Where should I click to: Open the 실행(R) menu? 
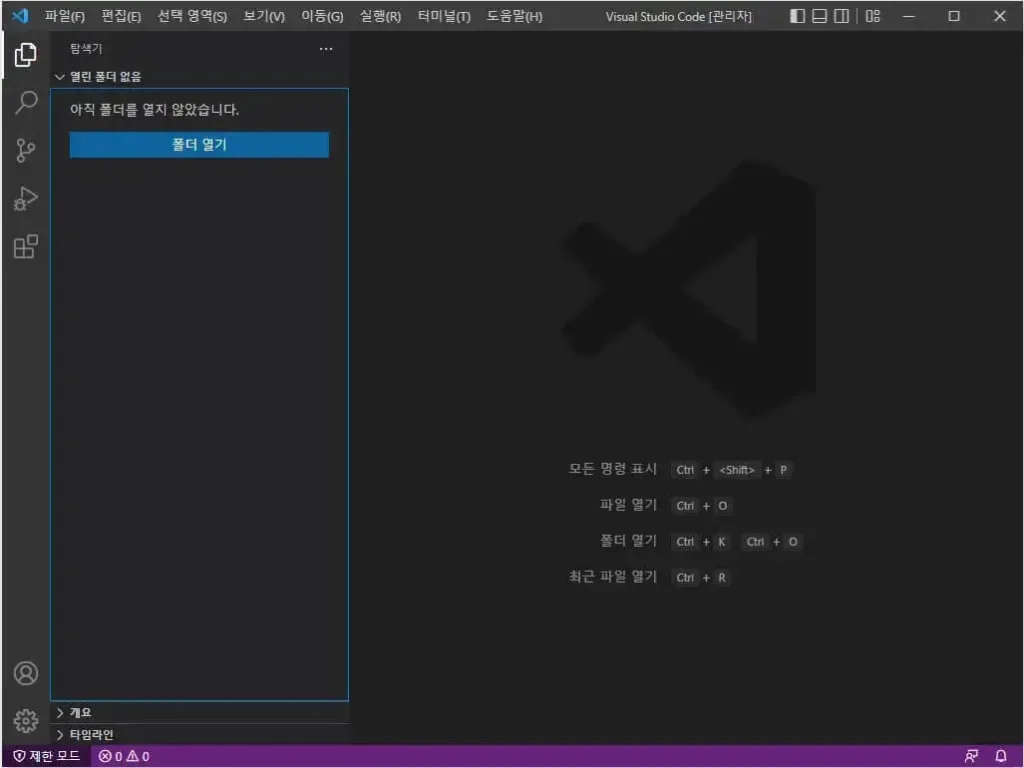coord(380,16)
